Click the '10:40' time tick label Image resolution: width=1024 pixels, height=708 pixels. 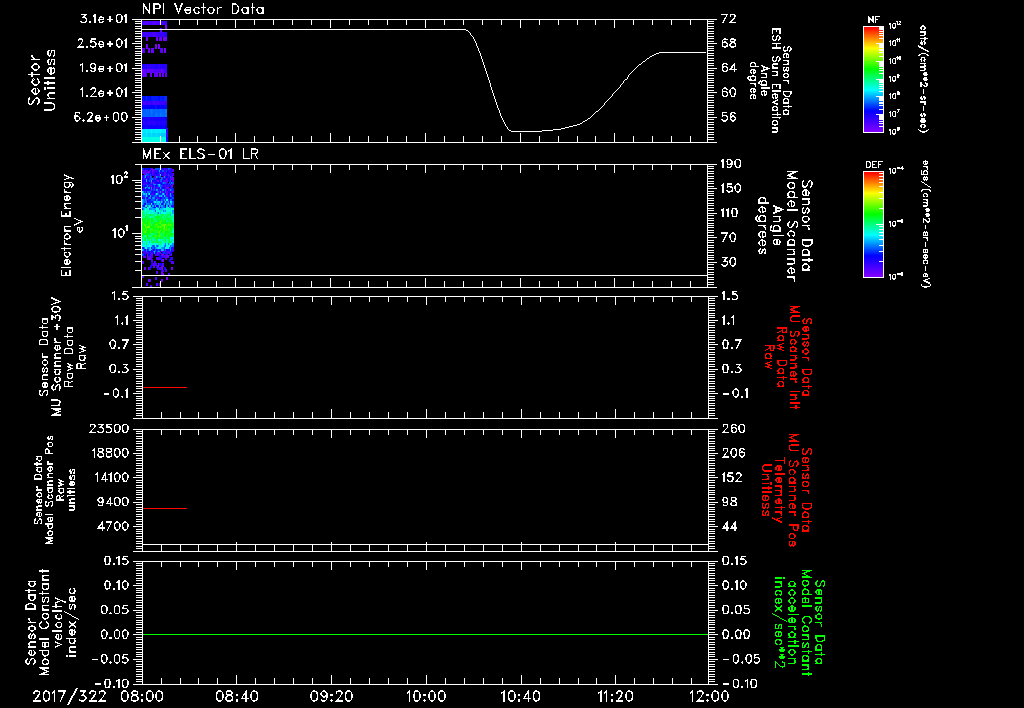click(x=520, y=697)
